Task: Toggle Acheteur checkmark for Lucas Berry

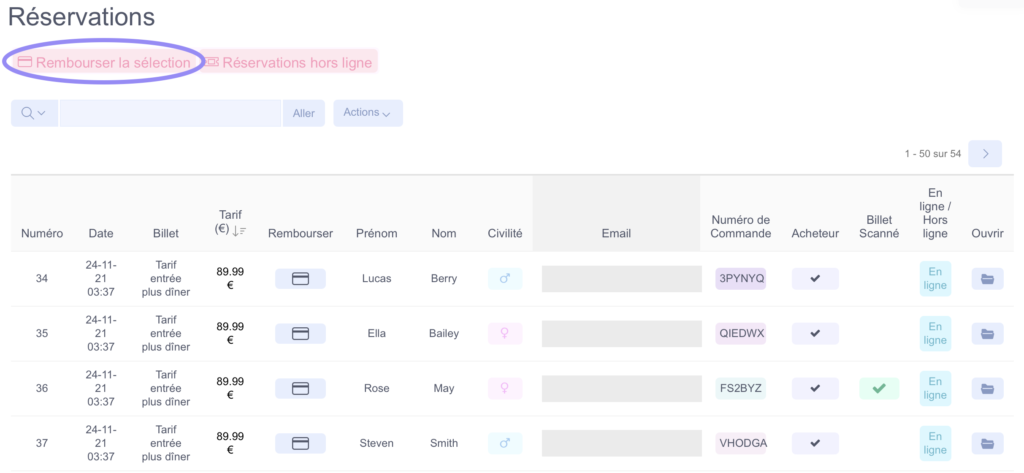Action: tap(815, 279)
